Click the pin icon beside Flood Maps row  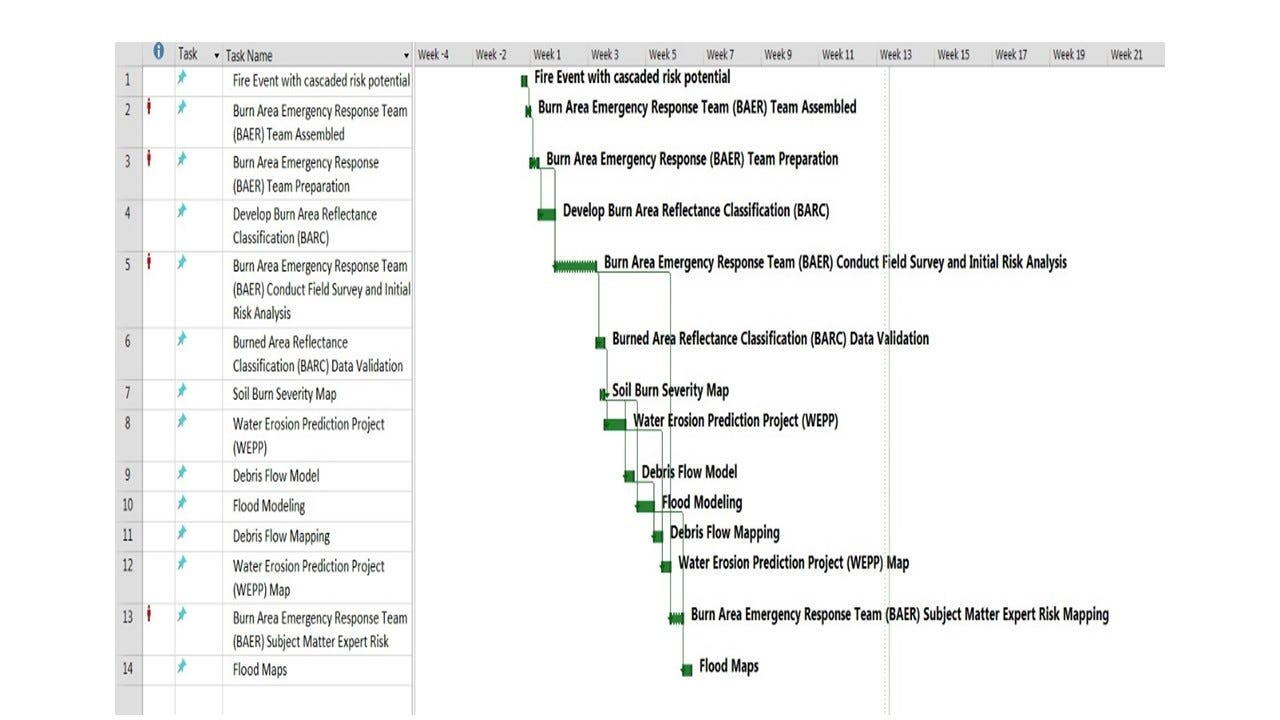coord(182,666)
